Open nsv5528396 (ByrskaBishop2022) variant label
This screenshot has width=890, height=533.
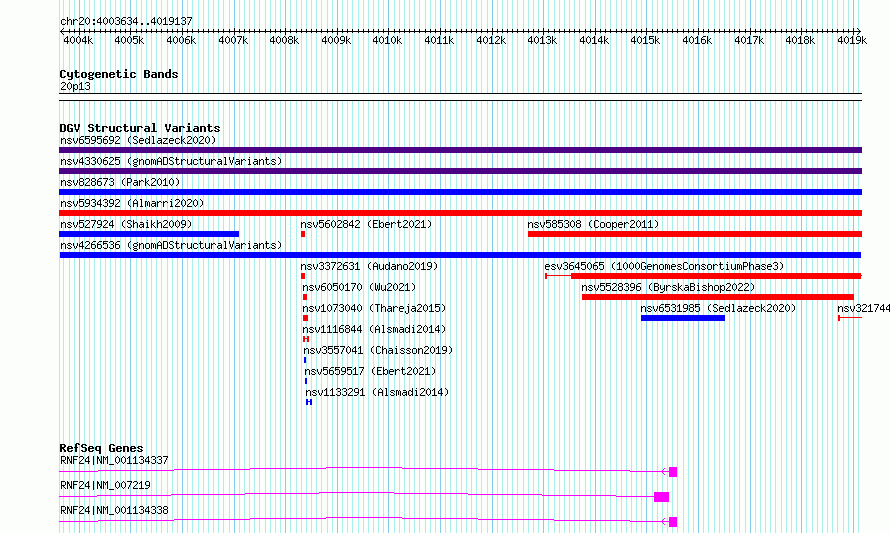tap(668, 287)
